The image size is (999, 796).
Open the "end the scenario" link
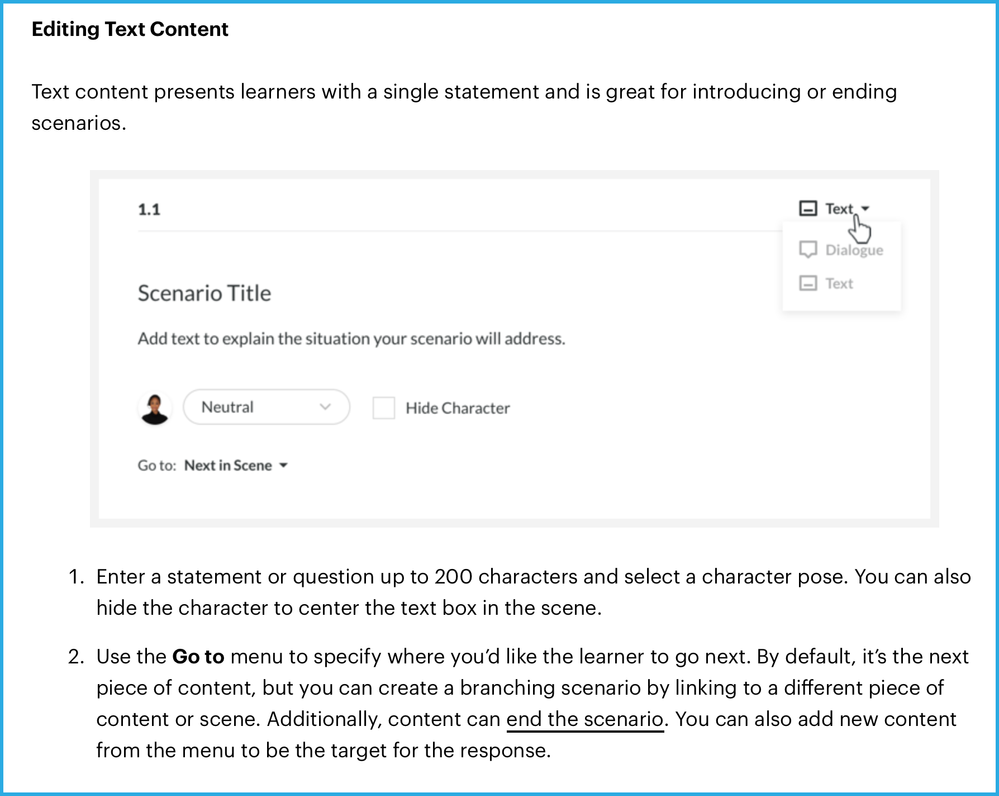pyautogui.click(x=585, y=720)
